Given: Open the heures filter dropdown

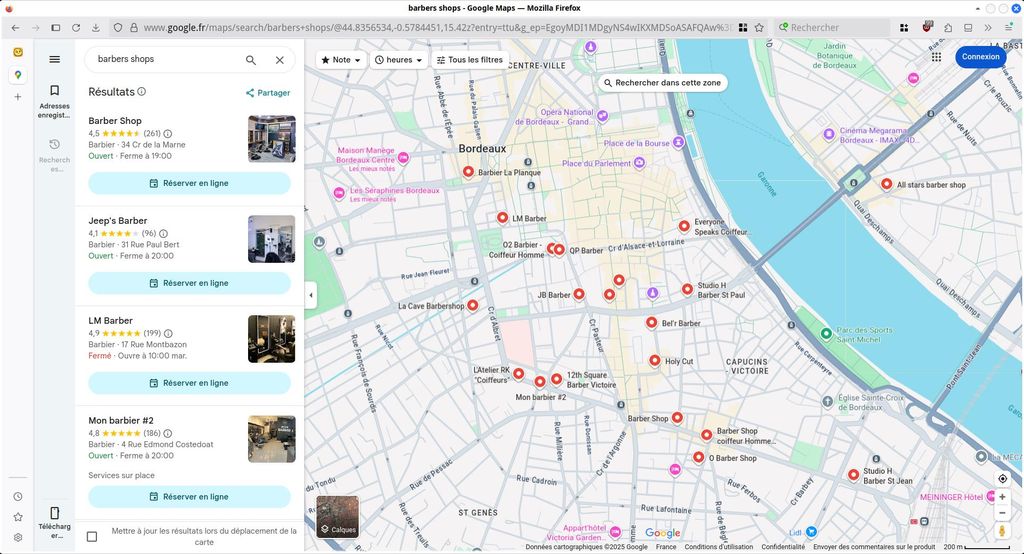Looking at the screenshot, I should tap(399, 59).
